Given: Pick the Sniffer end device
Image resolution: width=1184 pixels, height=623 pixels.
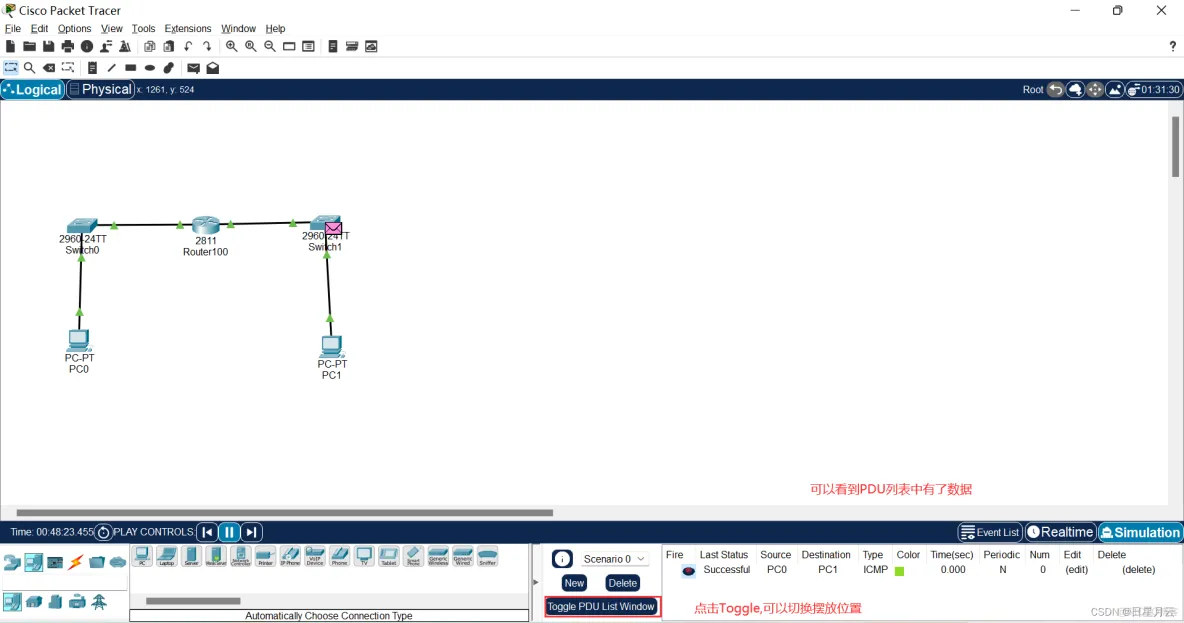Looking at the screenshot, I should point(488,557).
